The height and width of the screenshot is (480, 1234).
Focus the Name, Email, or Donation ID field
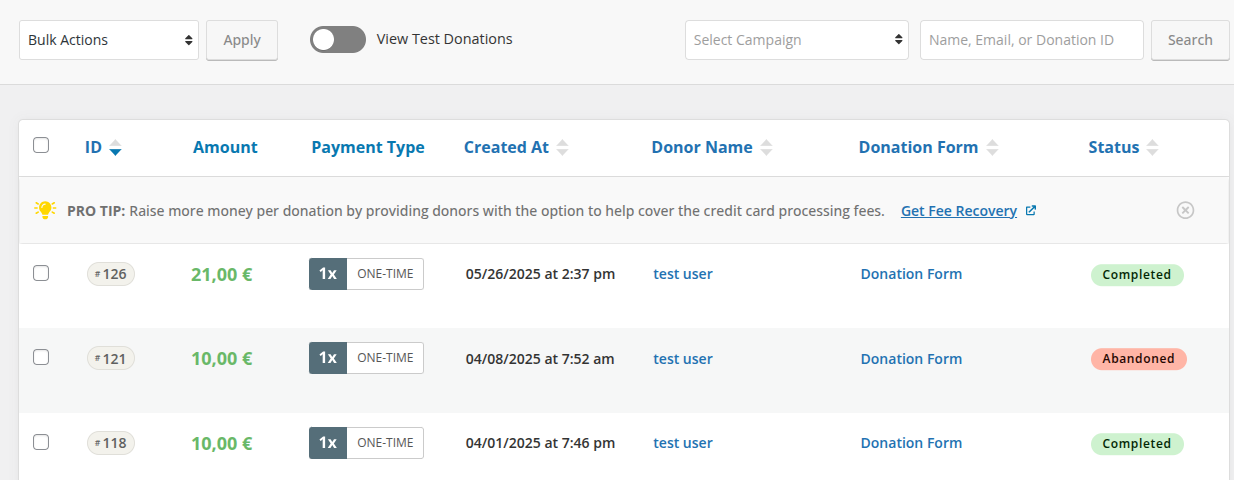(x=1031, y=40)
